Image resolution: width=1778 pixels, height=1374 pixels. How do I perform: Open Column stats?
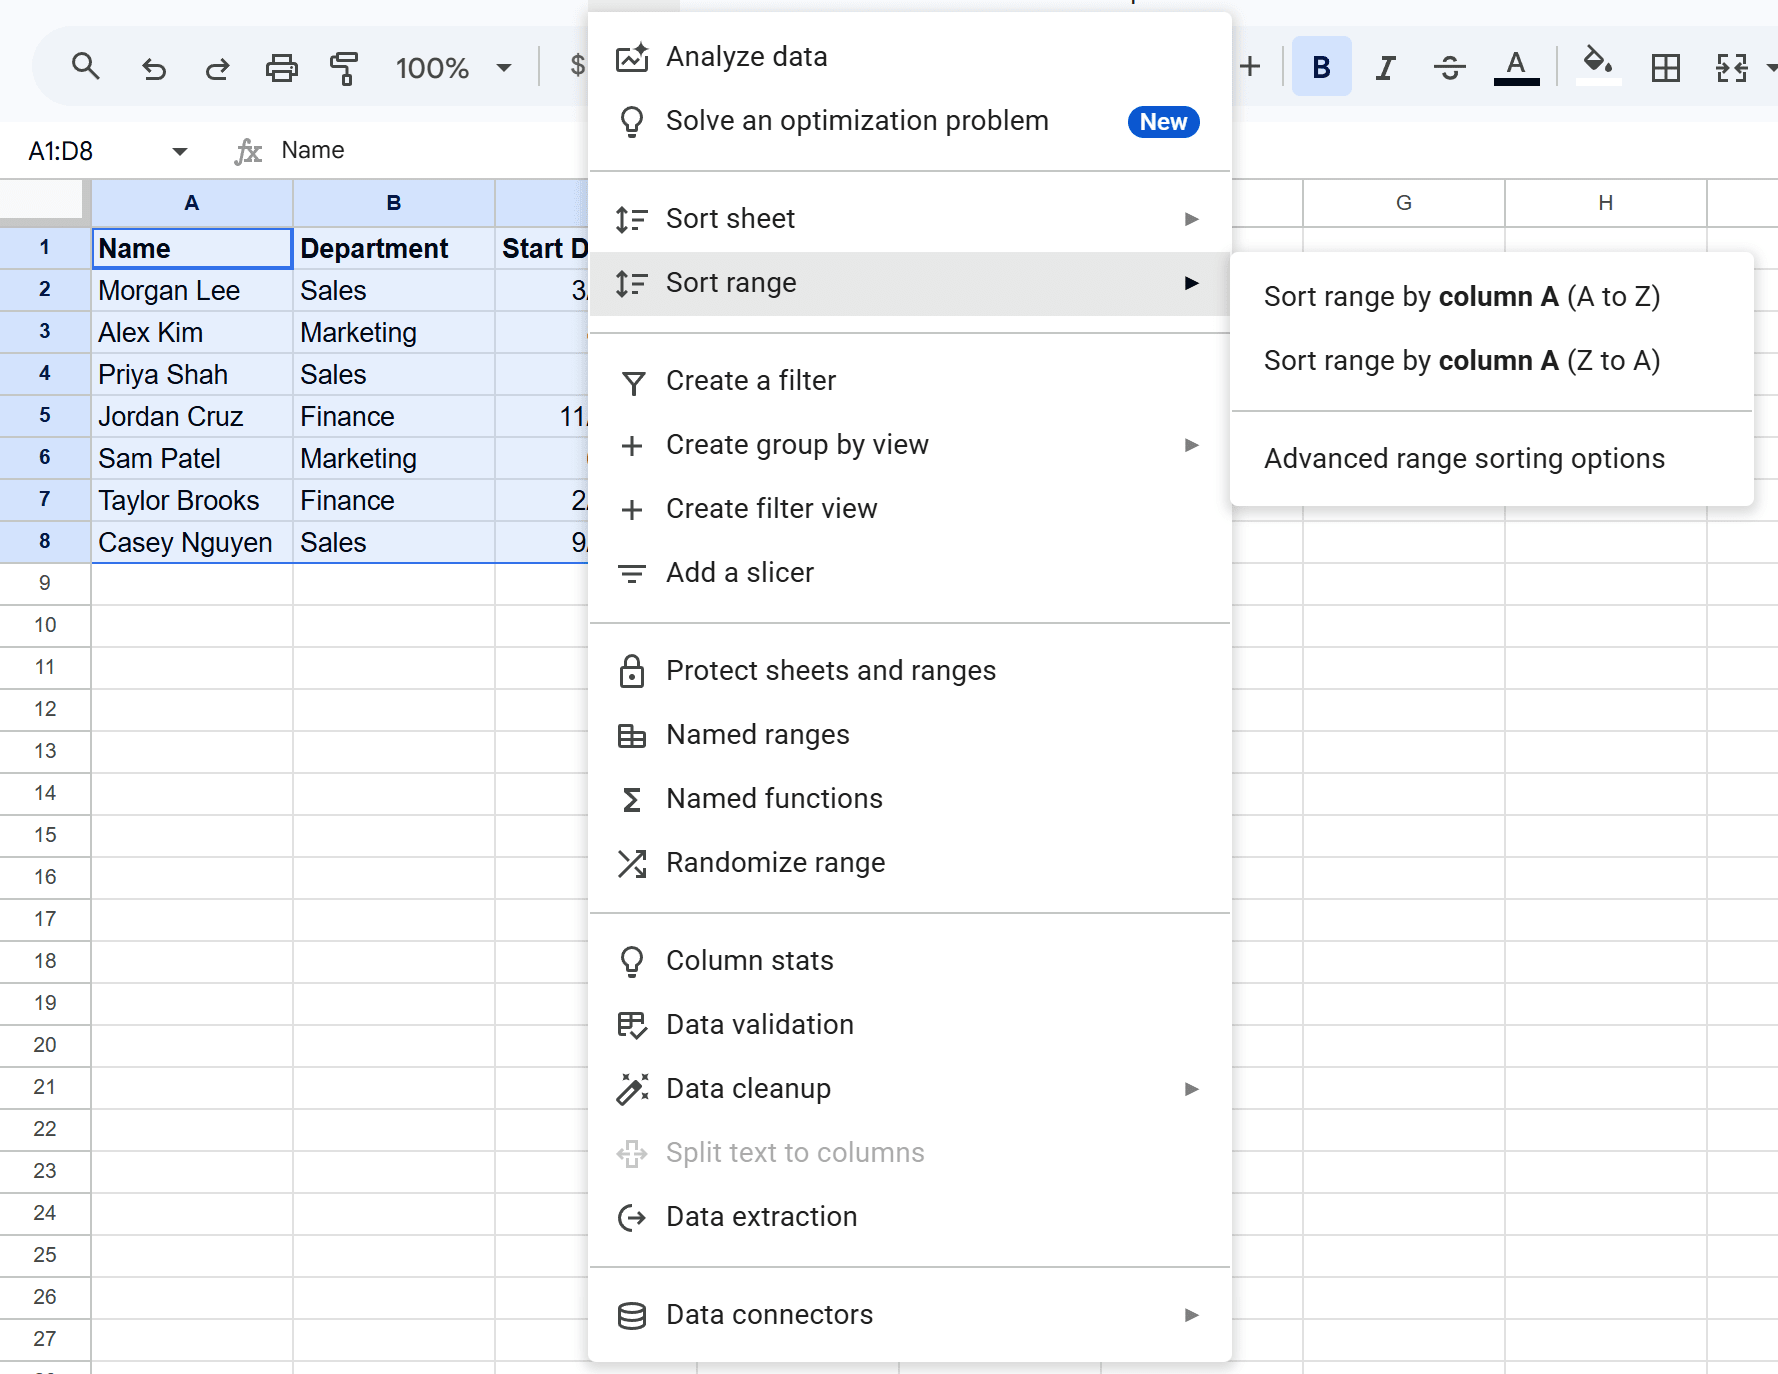[910, 961]
